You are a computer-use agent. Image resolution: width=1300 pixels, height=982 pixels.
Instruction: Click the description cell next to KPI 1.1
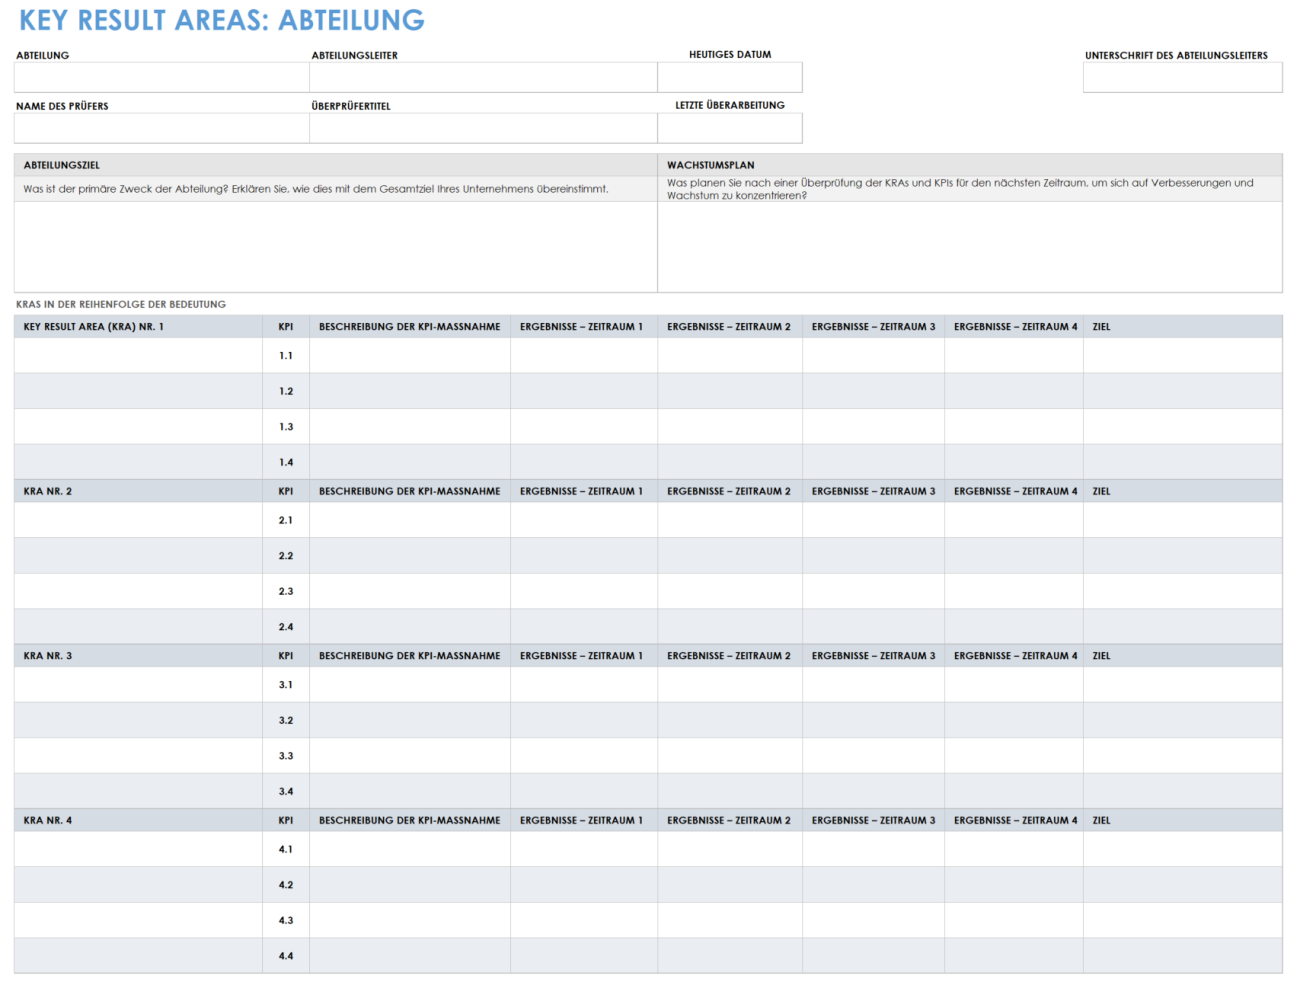point(410,355)
